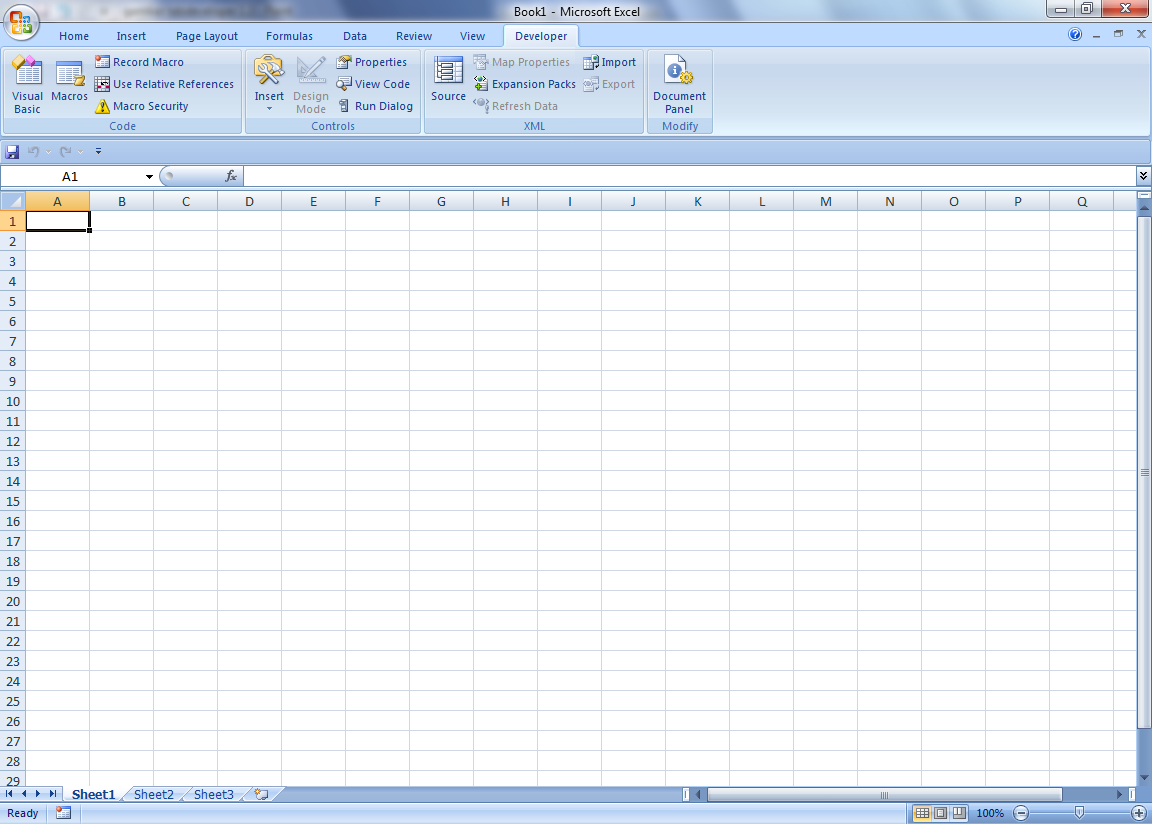
Task: Open the Insert controls dropdown
Action: (269, 84)
